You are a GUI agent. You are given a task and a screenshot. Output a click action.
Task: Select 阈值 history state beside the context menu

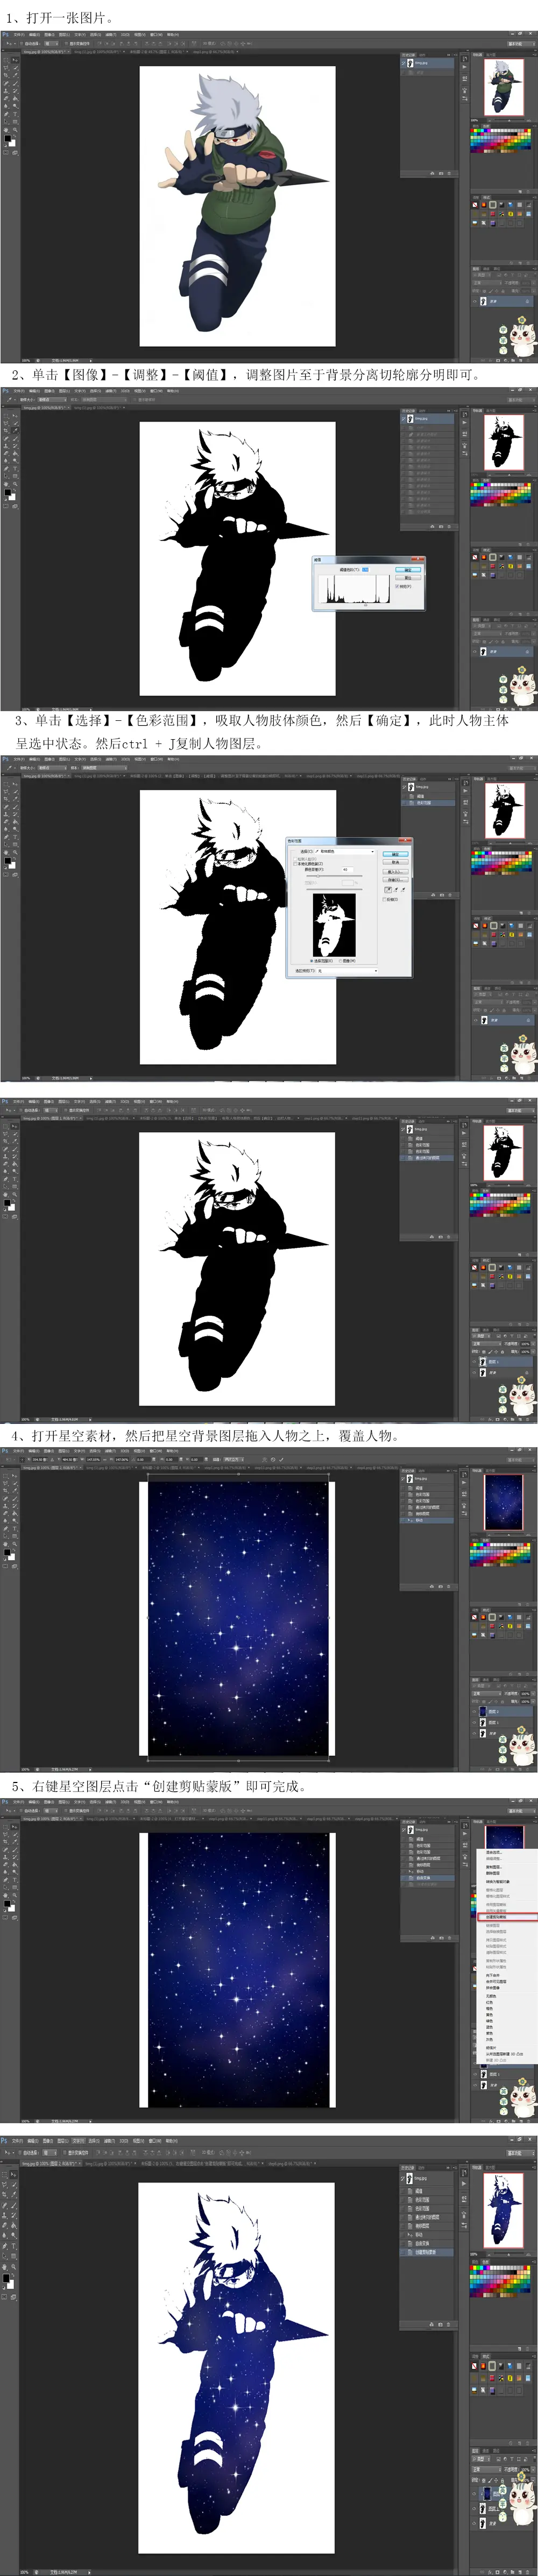point(428,1839)
